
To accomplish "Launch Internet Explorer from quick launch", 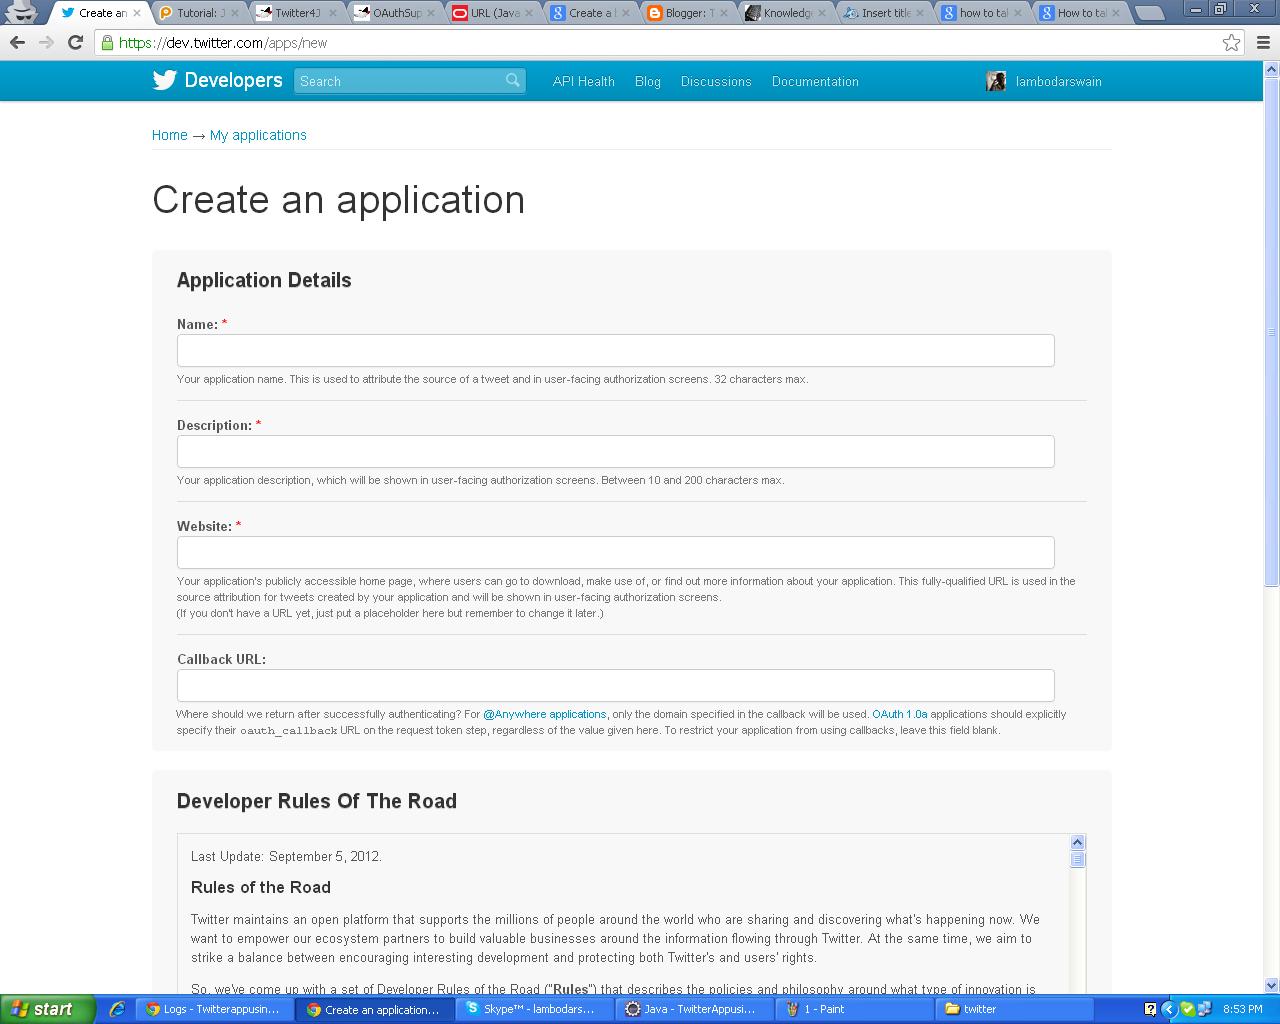I will click(x=117, y=1009).
